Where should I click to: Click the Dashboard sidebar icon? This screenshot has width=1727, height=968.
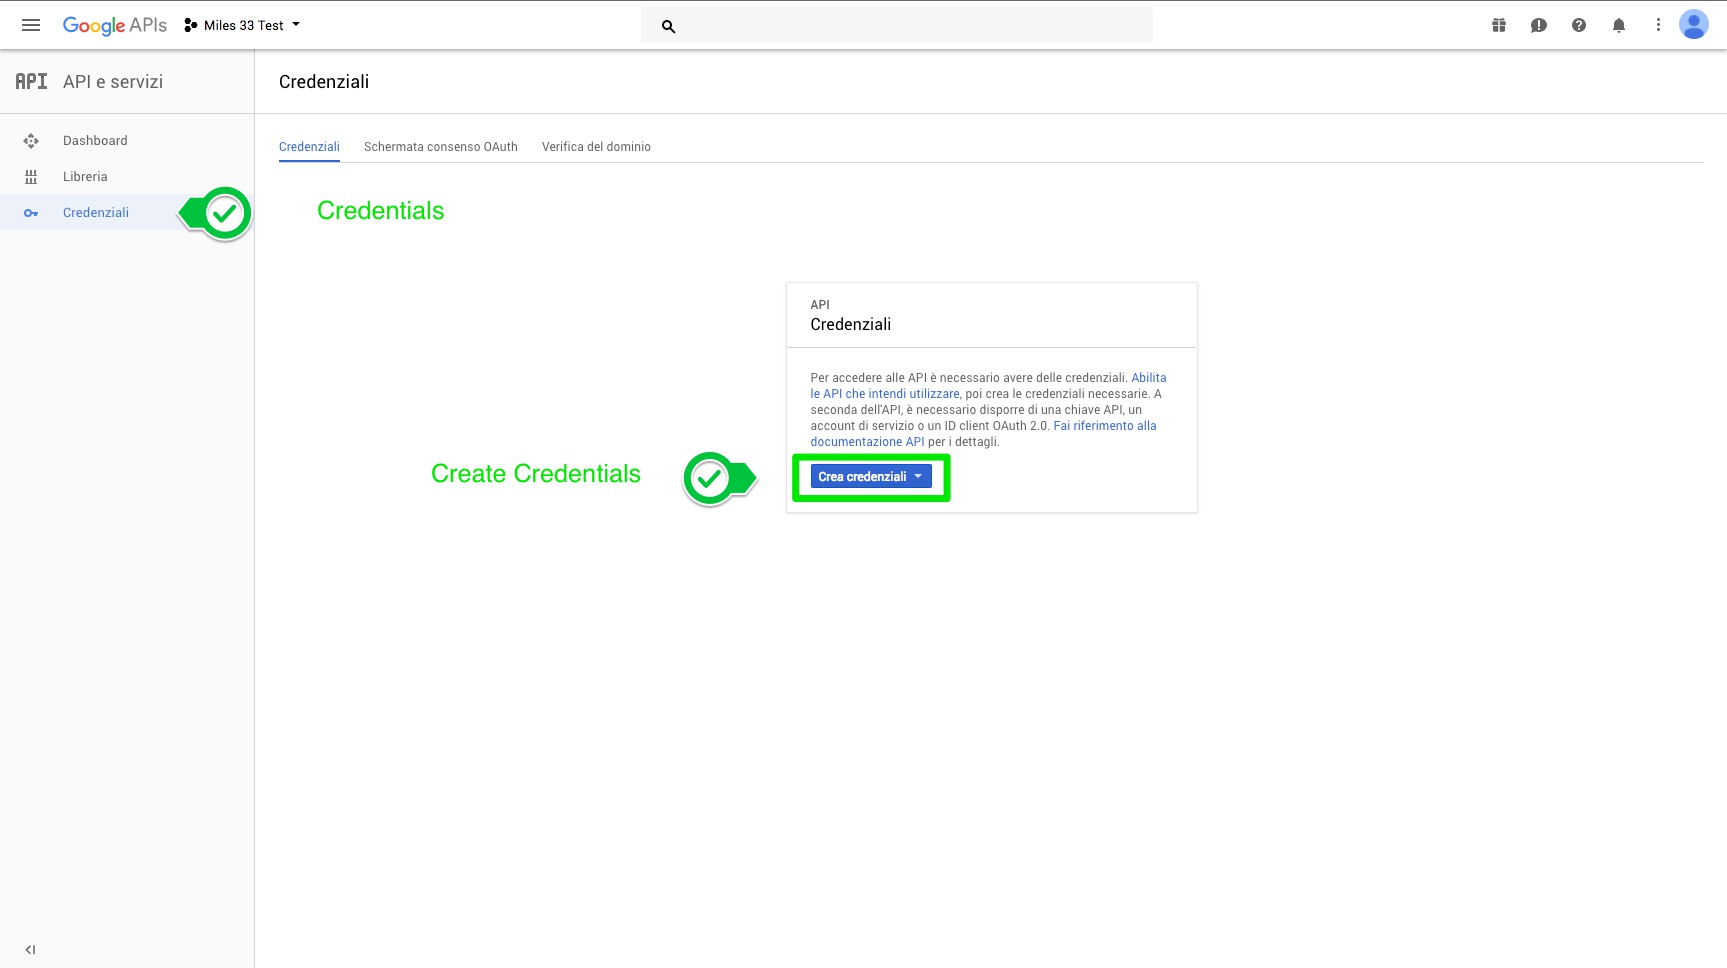pos(31,141)
